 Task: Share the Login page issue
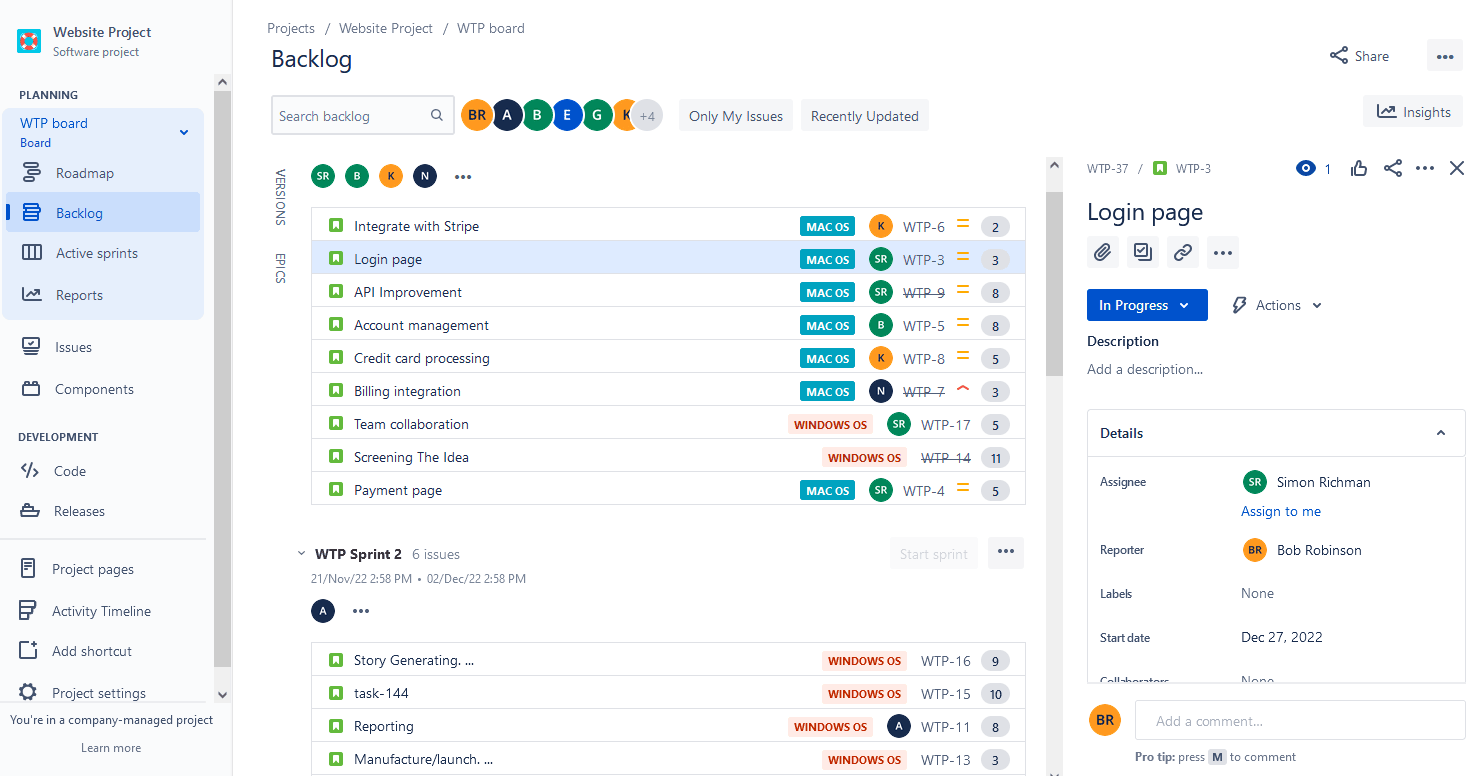click(1393, 168)
